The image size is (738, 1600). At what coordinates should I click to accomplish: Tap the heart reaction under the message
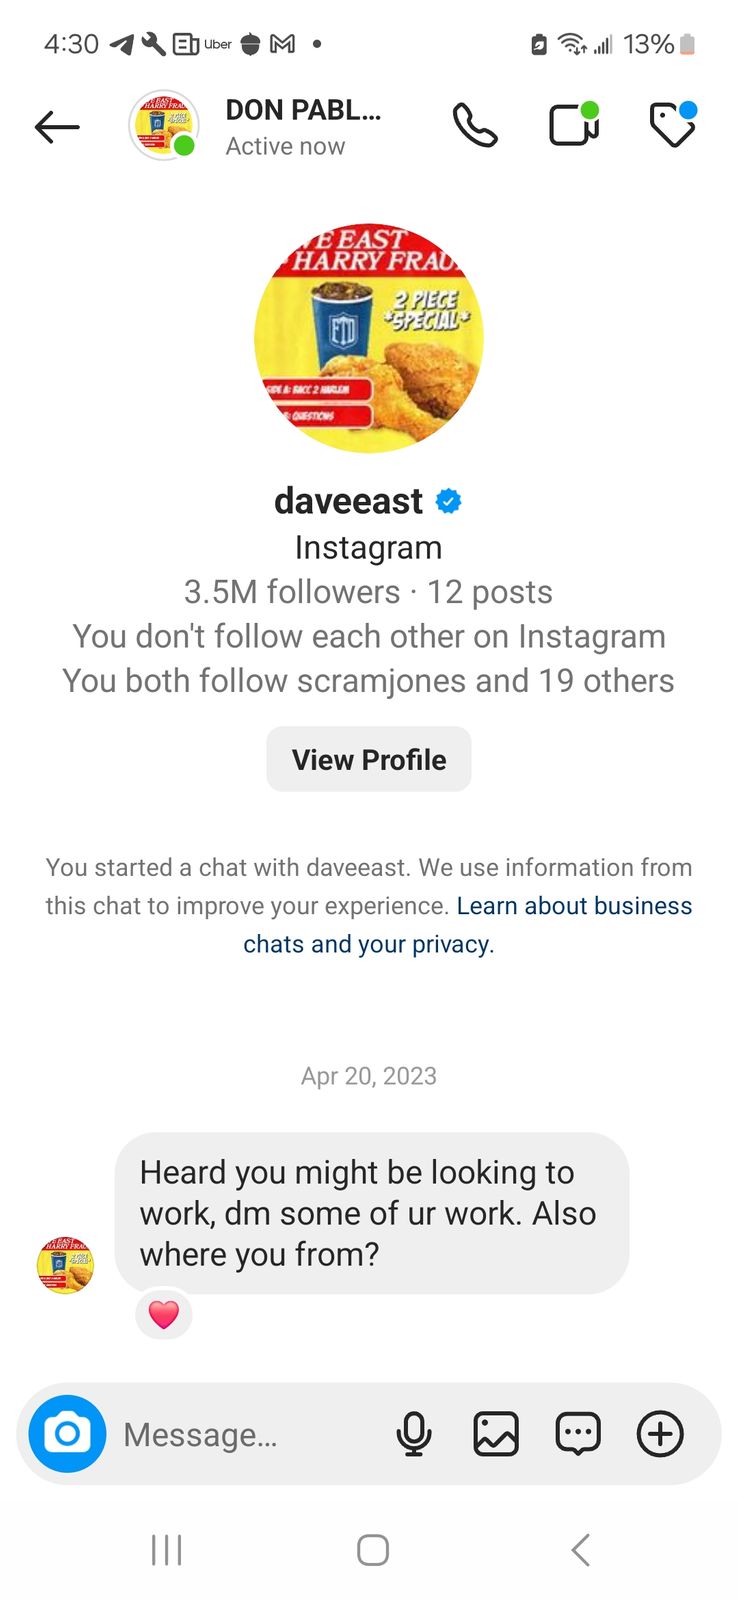click(x=164, y=1314)
